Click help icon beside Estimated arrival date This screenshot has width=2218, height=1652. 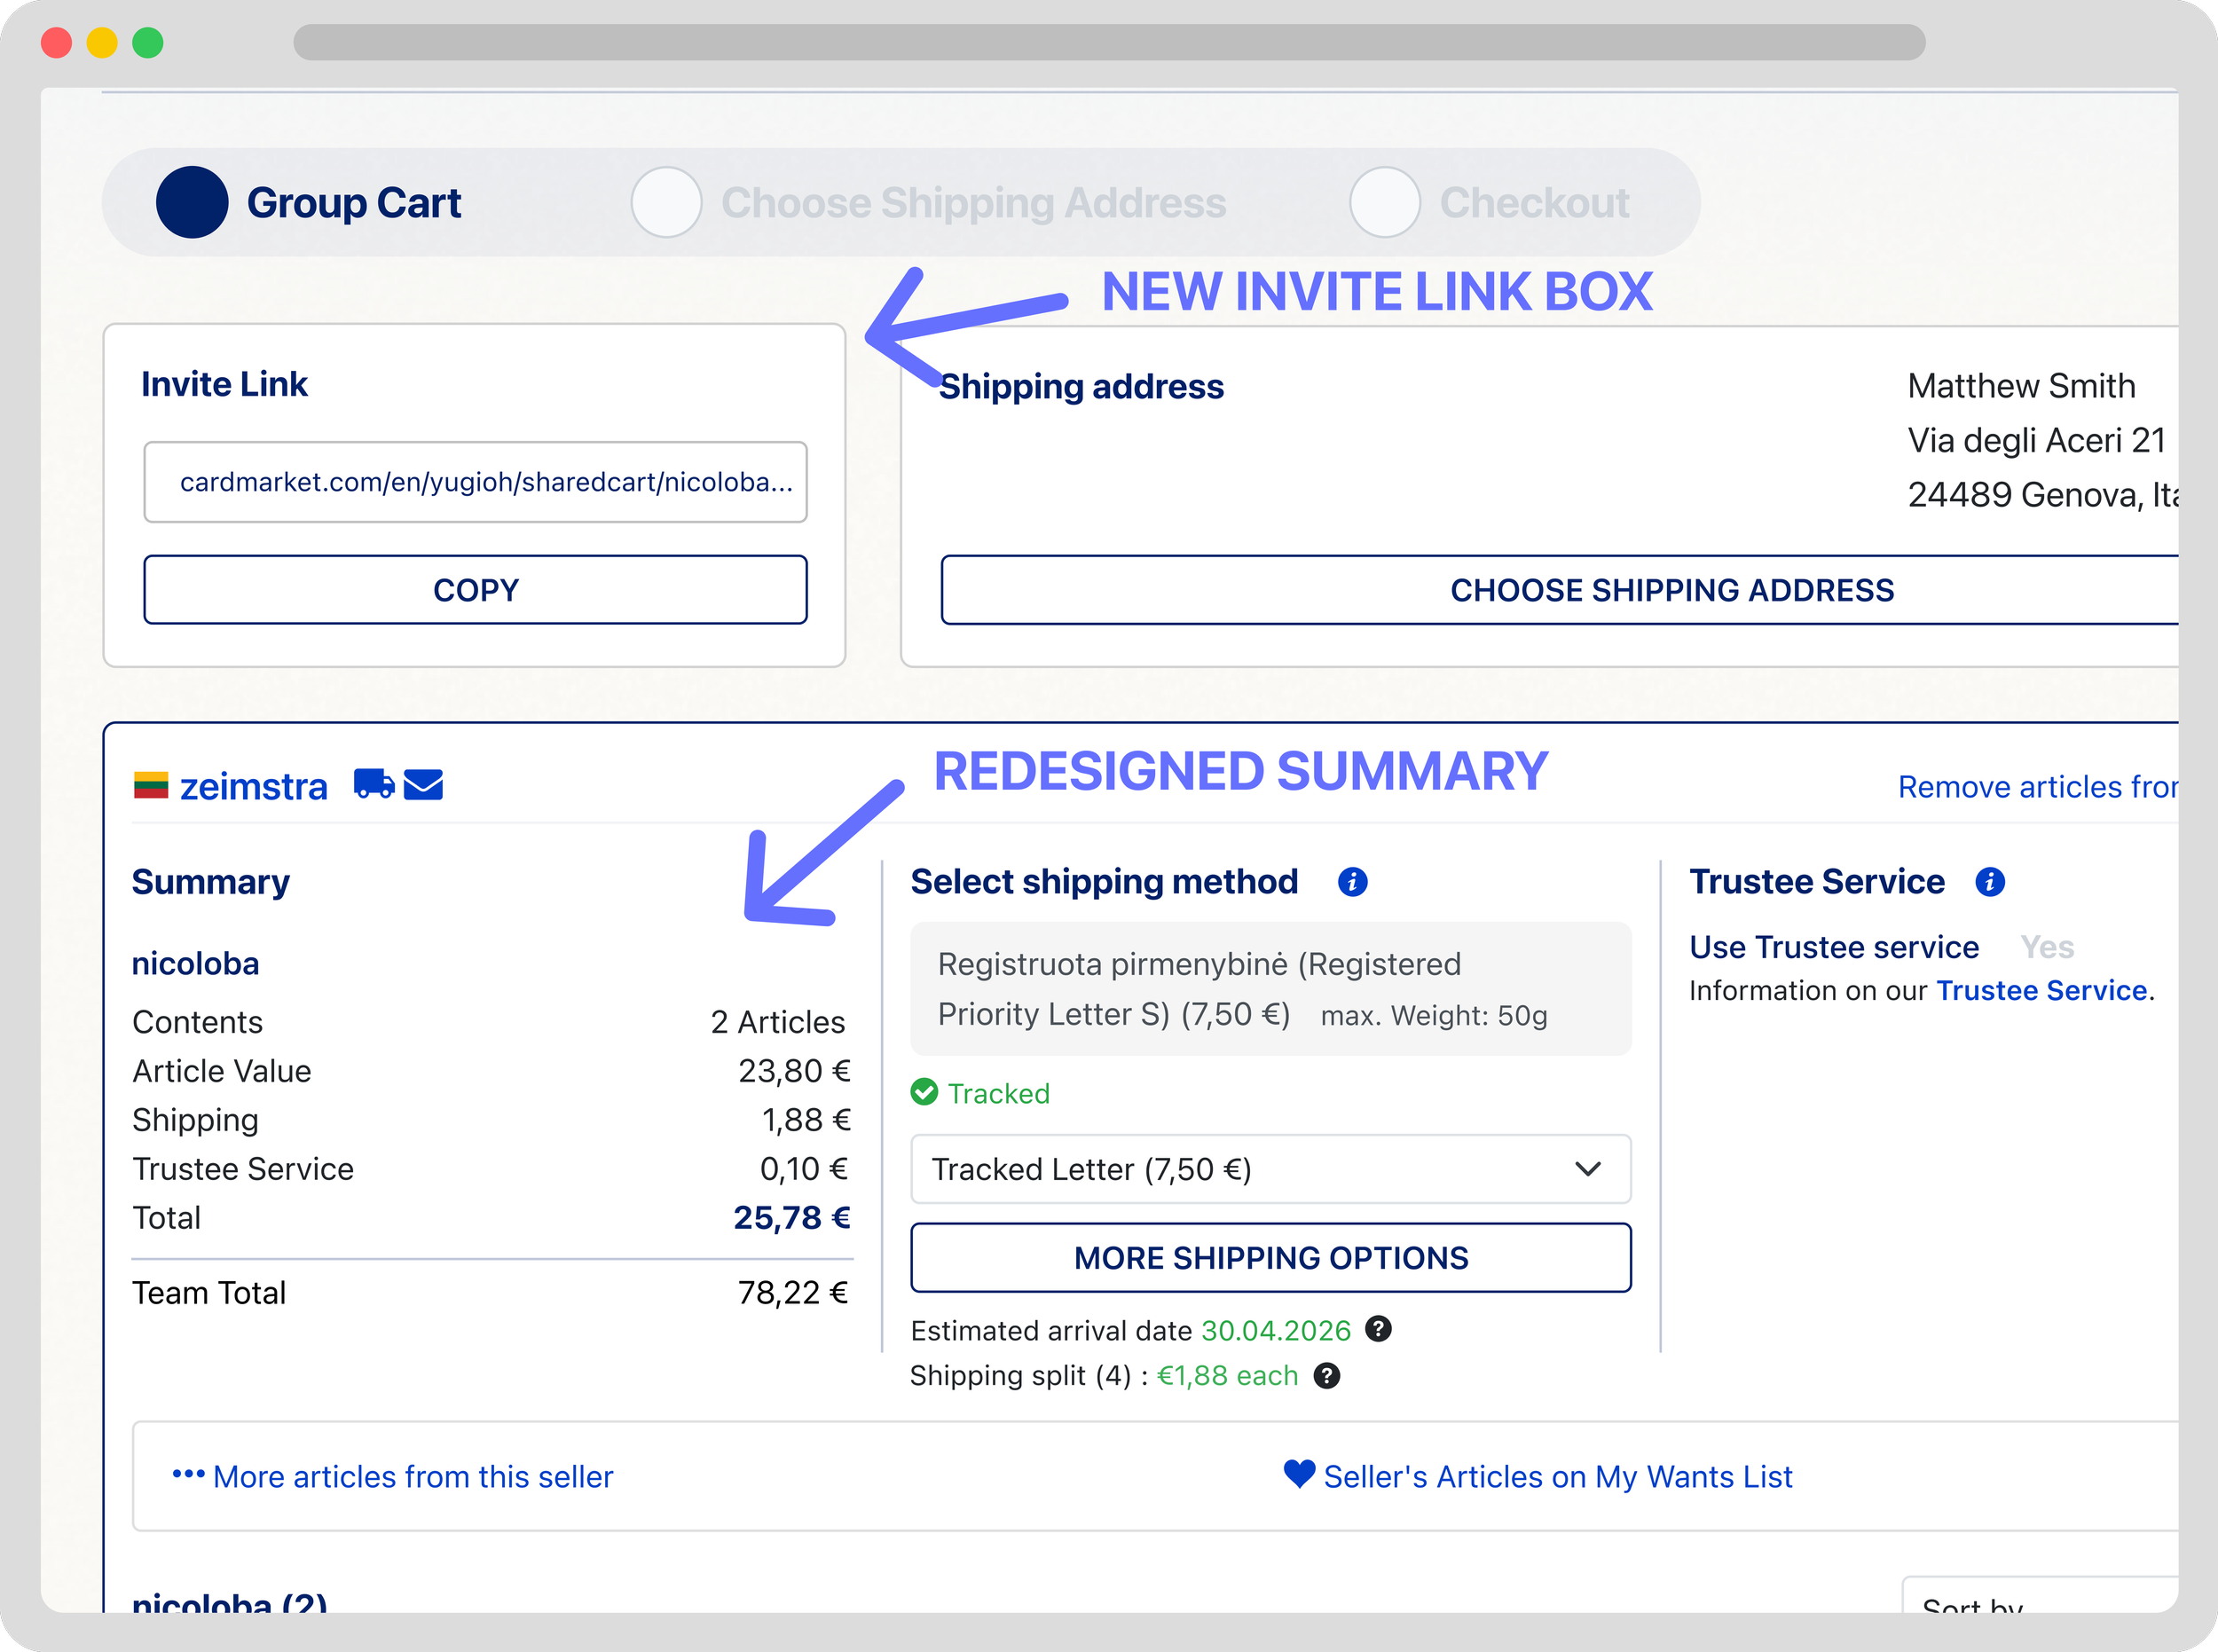coord(1378,1329)
